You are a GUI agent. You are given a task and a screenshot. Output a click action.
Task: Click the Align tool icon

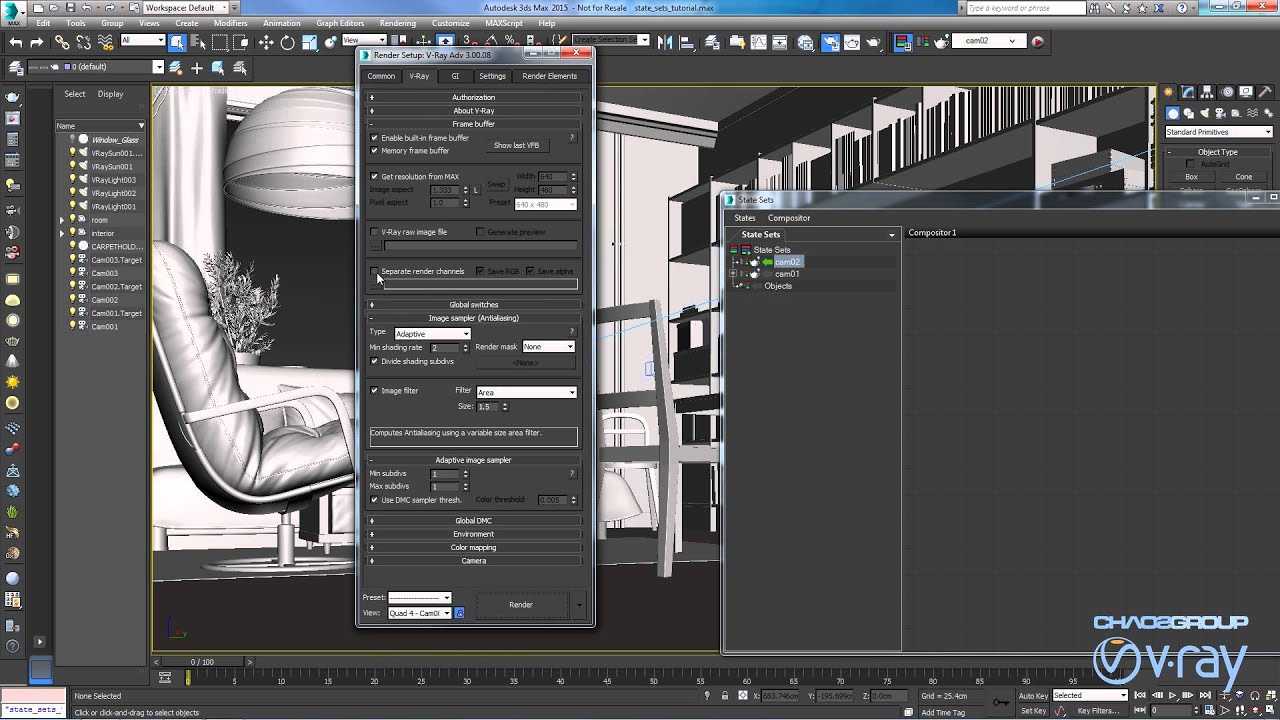point(687,42)
